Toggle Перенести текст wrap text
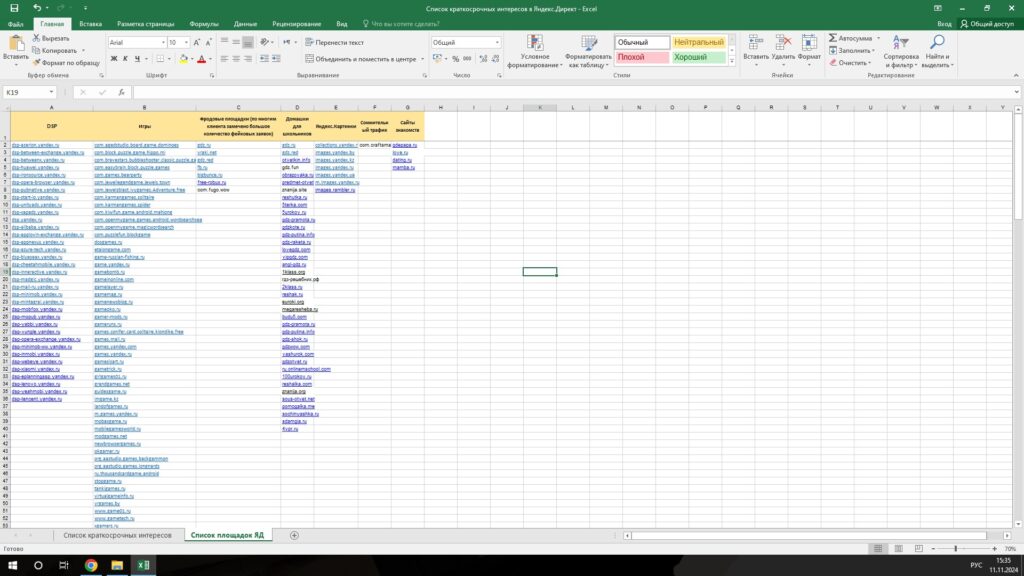 point(334,42)
